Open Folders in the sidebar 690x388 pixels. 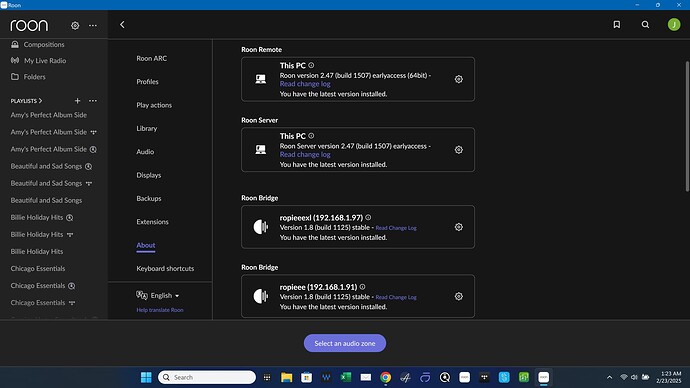coord(34,77)
